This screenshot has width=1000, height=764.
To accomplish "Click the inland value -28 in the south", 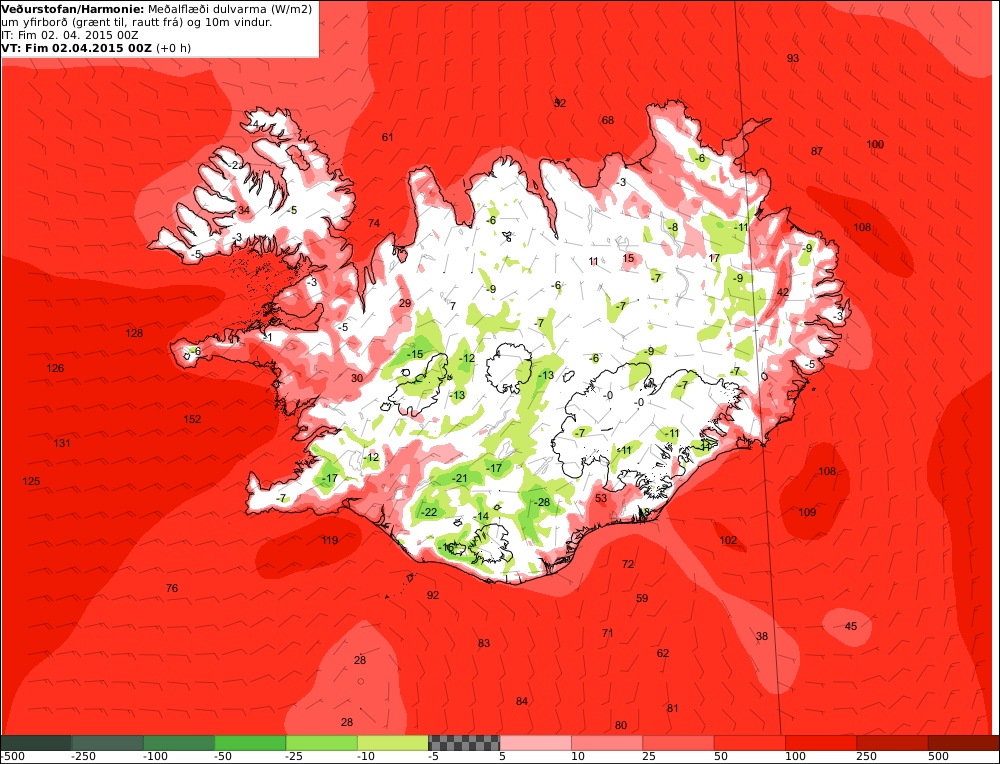I will point(541,502).
